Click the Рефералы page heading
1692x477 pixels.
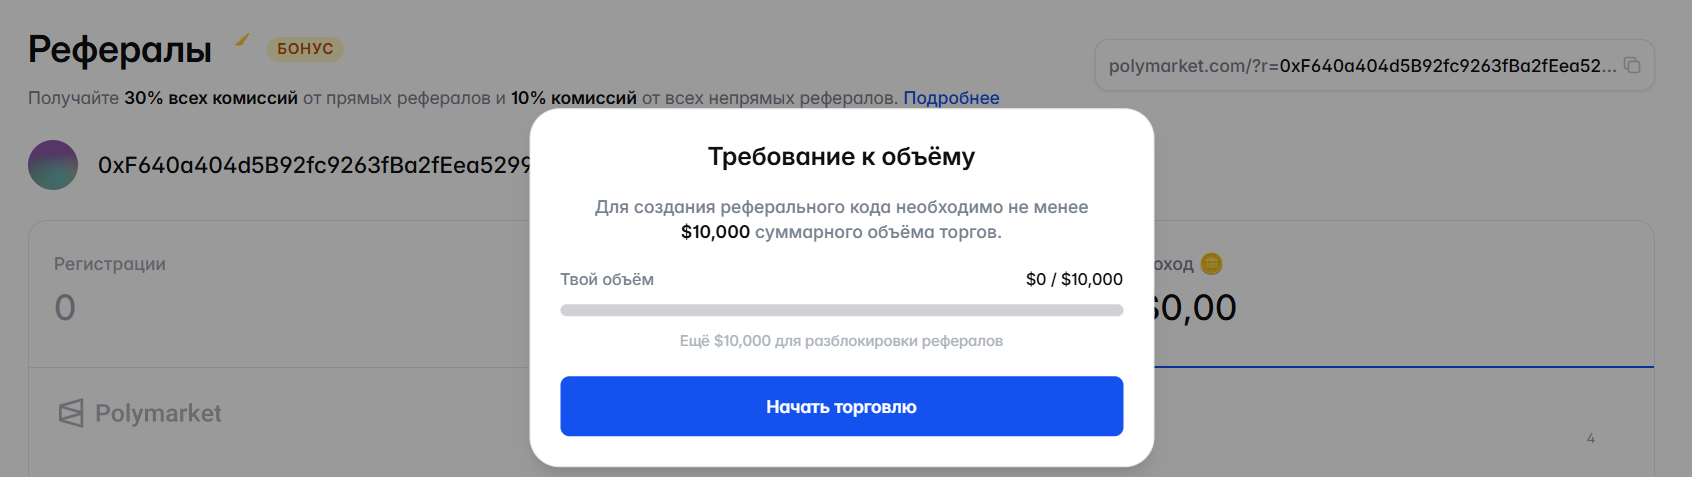[x=120, y=49]
